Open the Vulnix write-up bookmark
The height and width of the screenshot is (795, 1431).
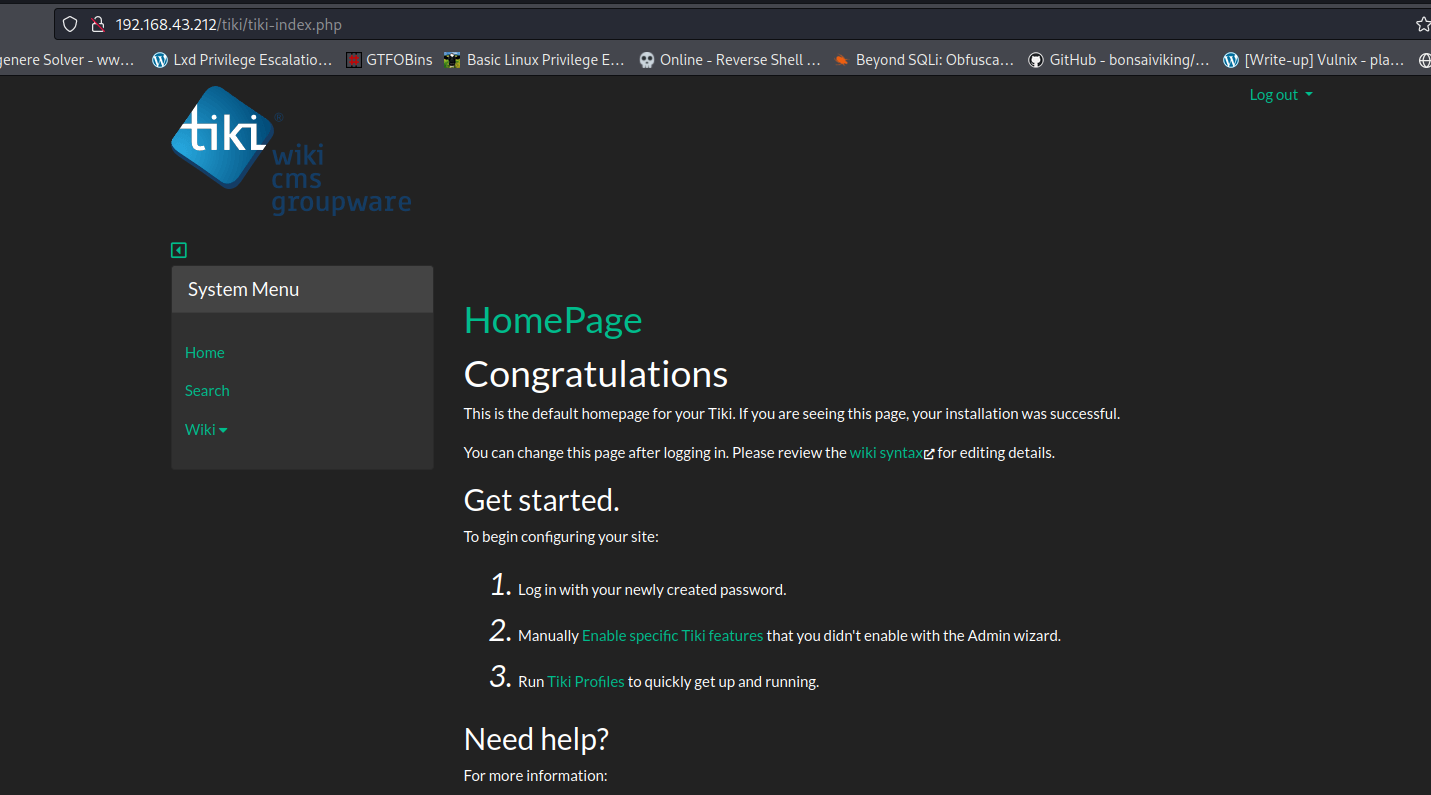[1314, 60]
